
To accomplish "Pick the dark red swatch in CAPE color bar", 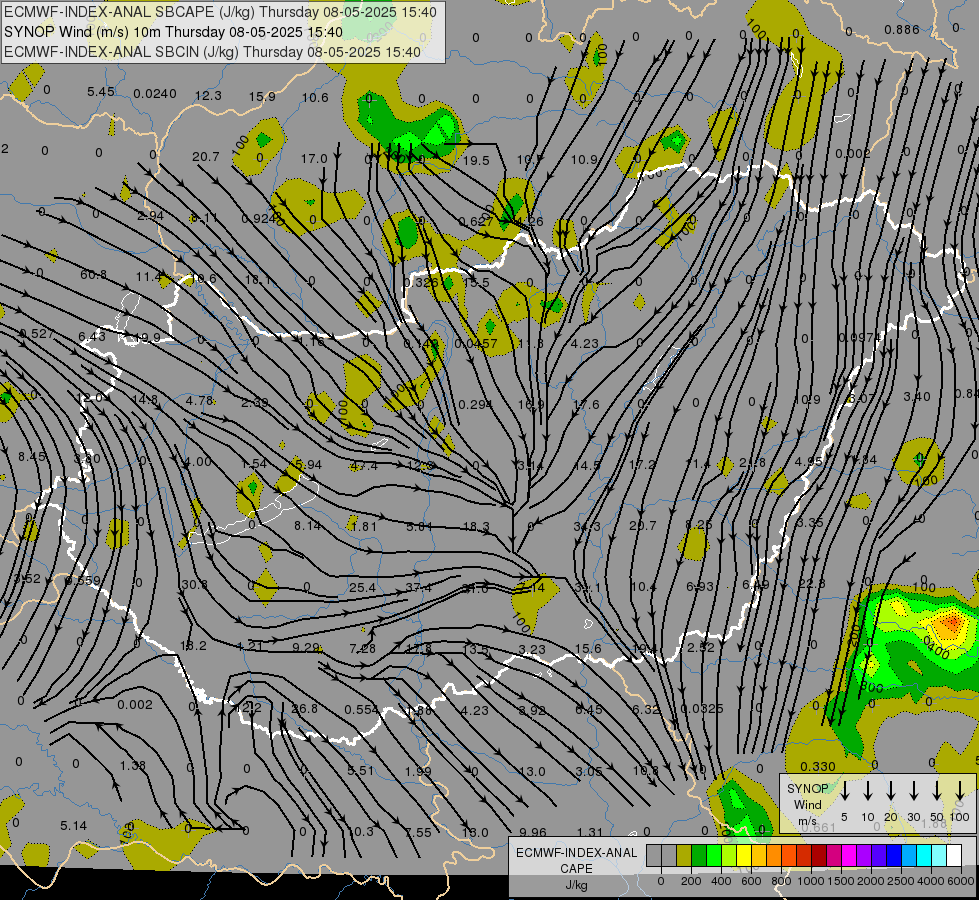I will tap(819, 856).
